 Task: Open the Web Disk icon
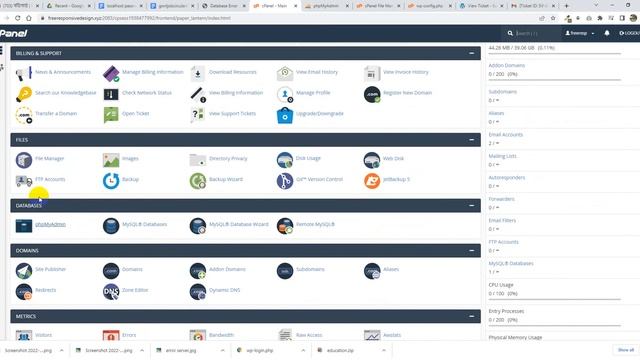pyautogui.click(x=371, y=160)
